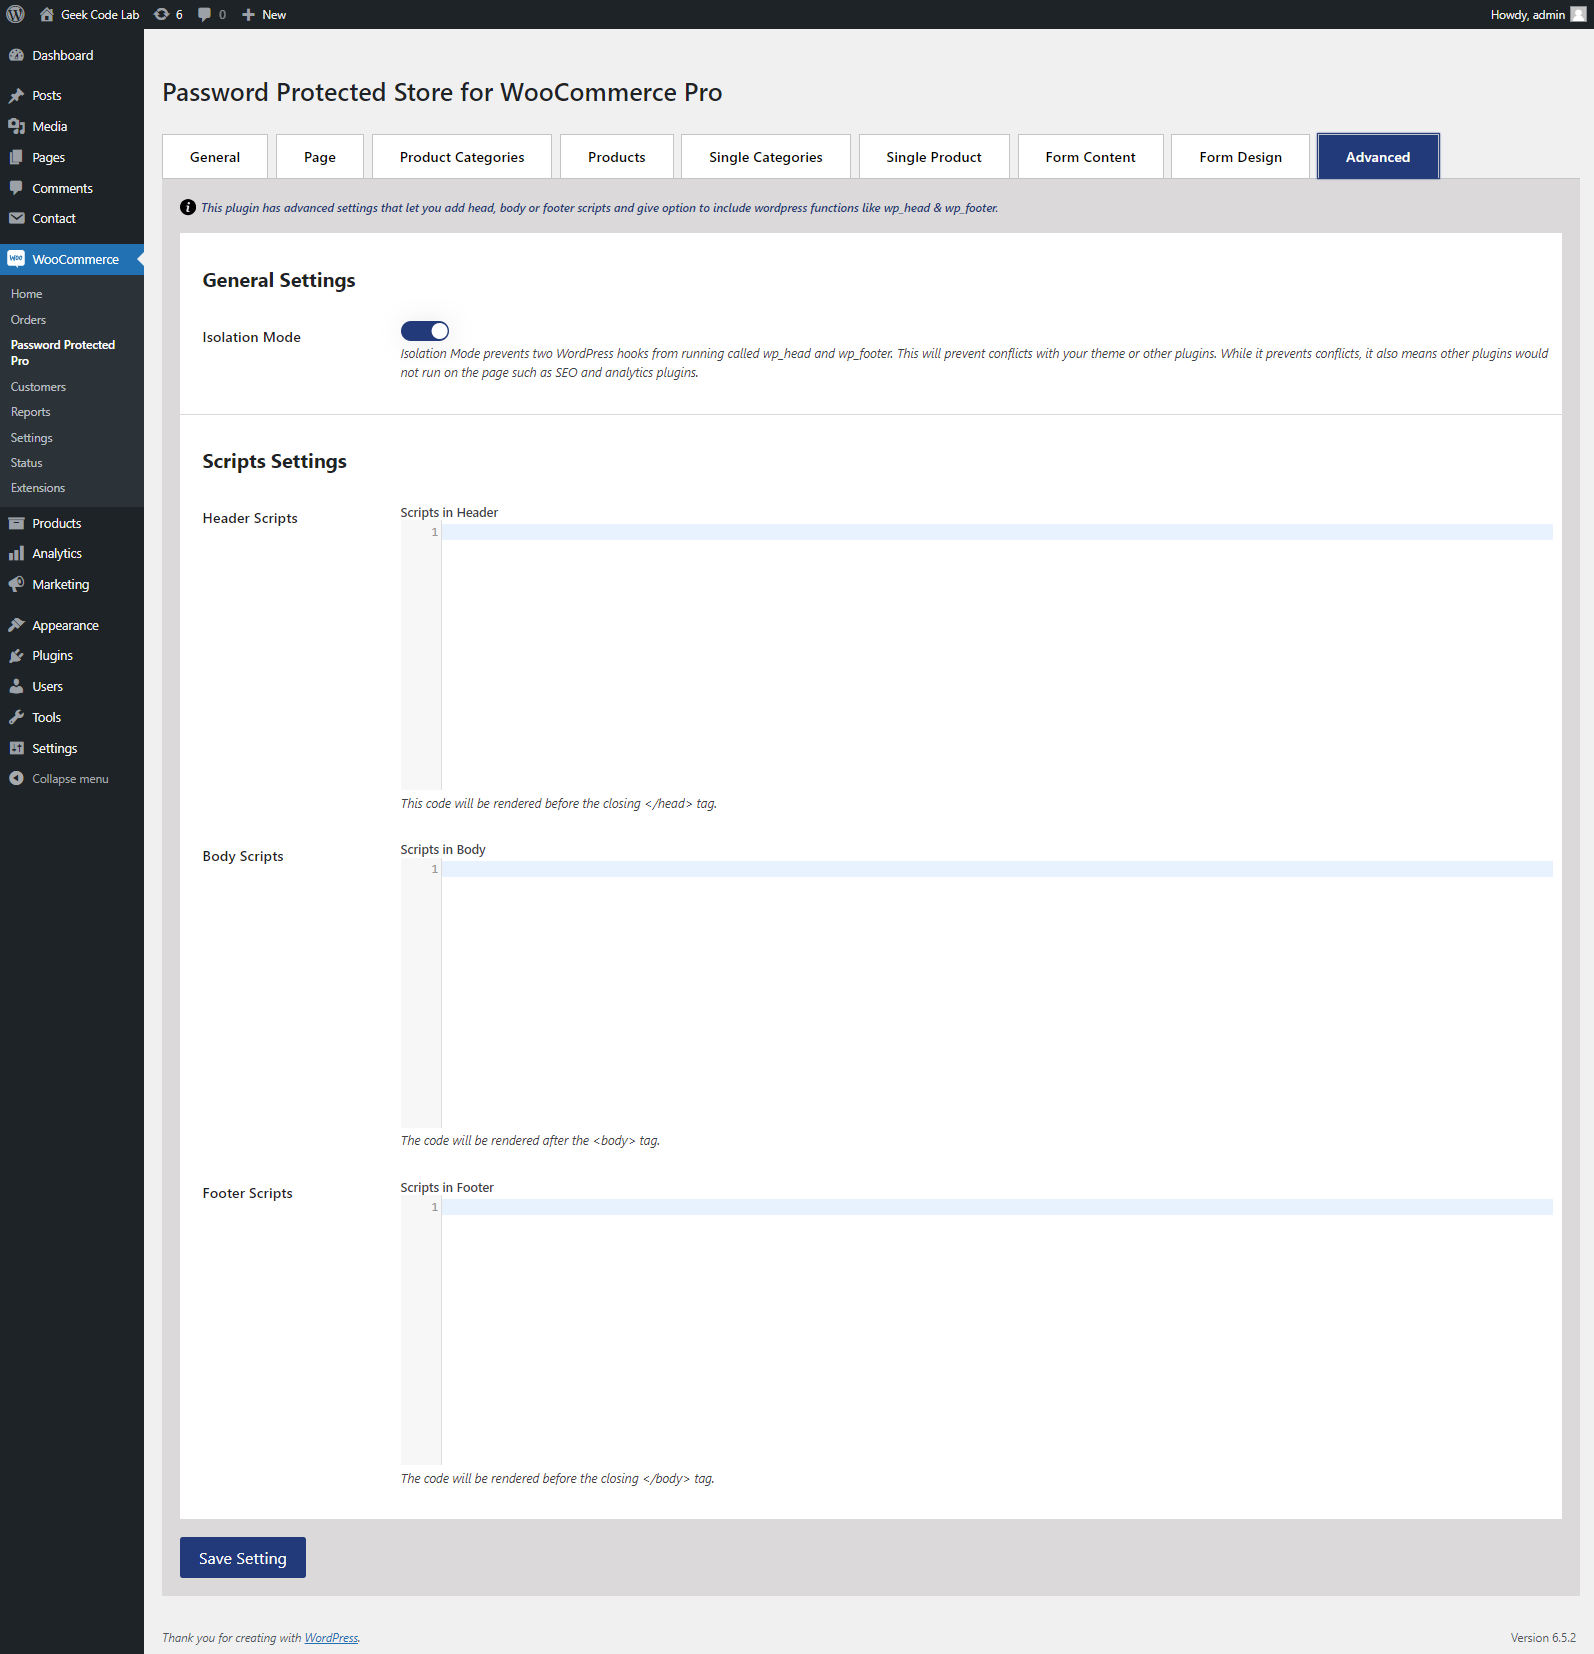Click the info icon beside plugin notice

[x=188, y=207]
